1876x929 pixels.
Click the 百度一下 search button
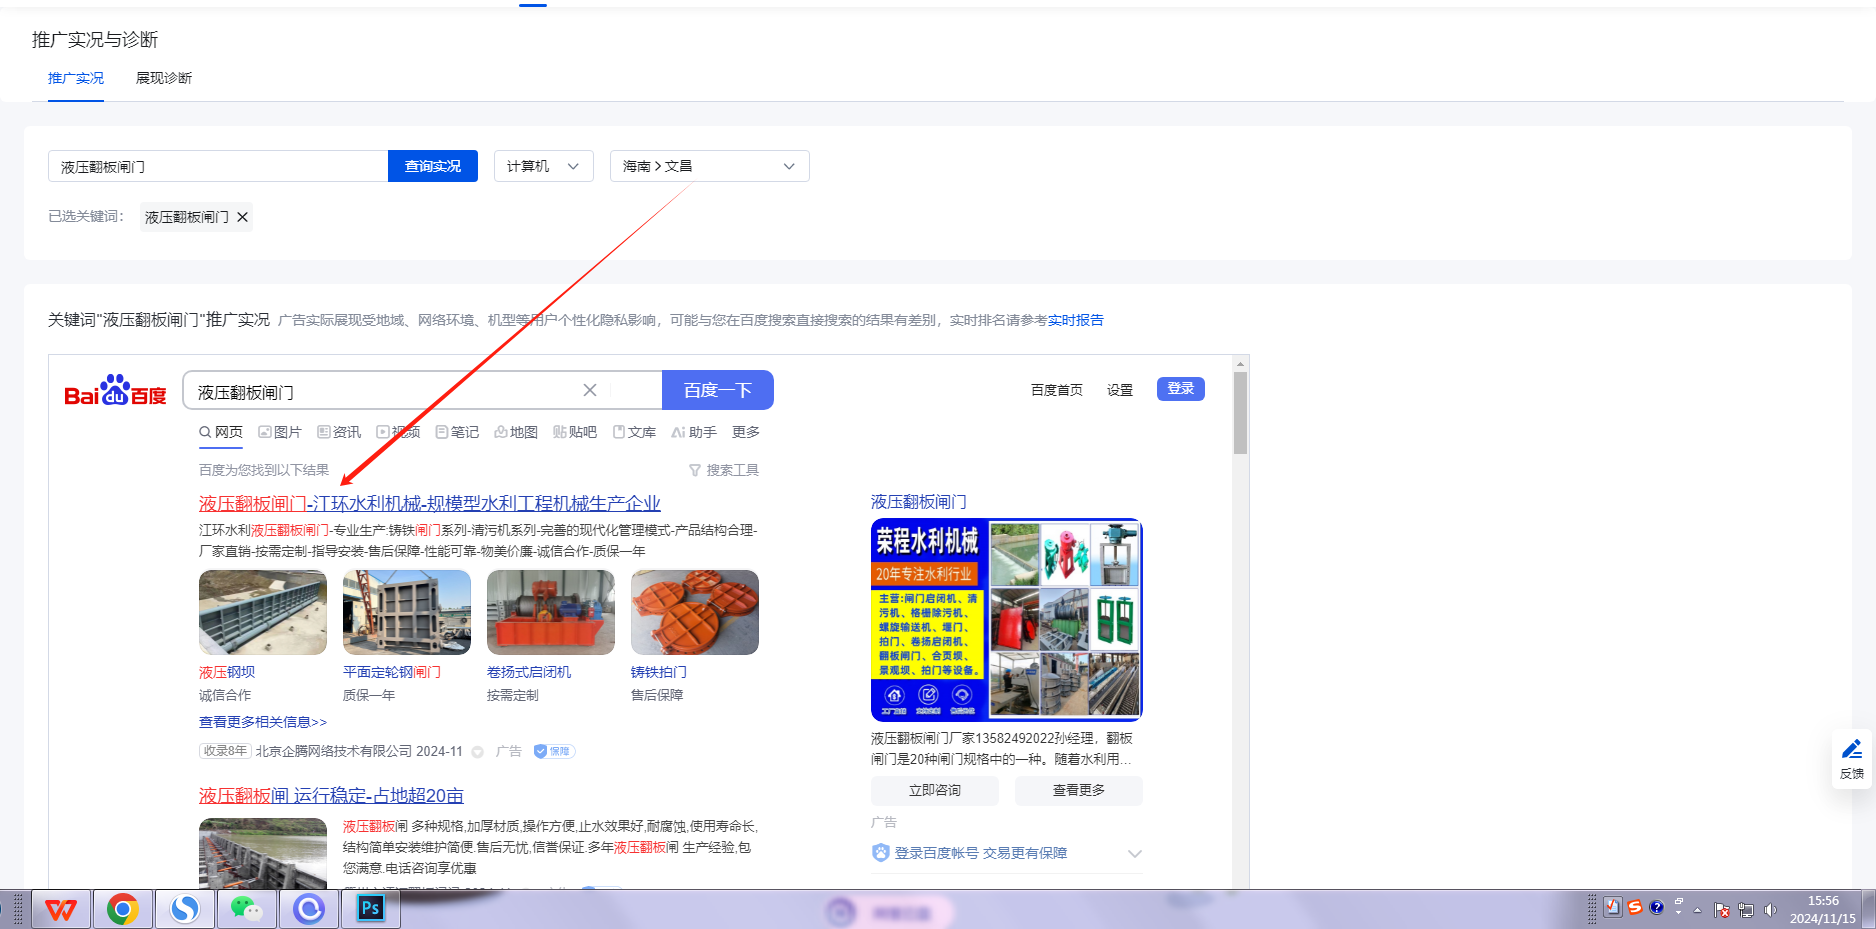click(718, 390)
